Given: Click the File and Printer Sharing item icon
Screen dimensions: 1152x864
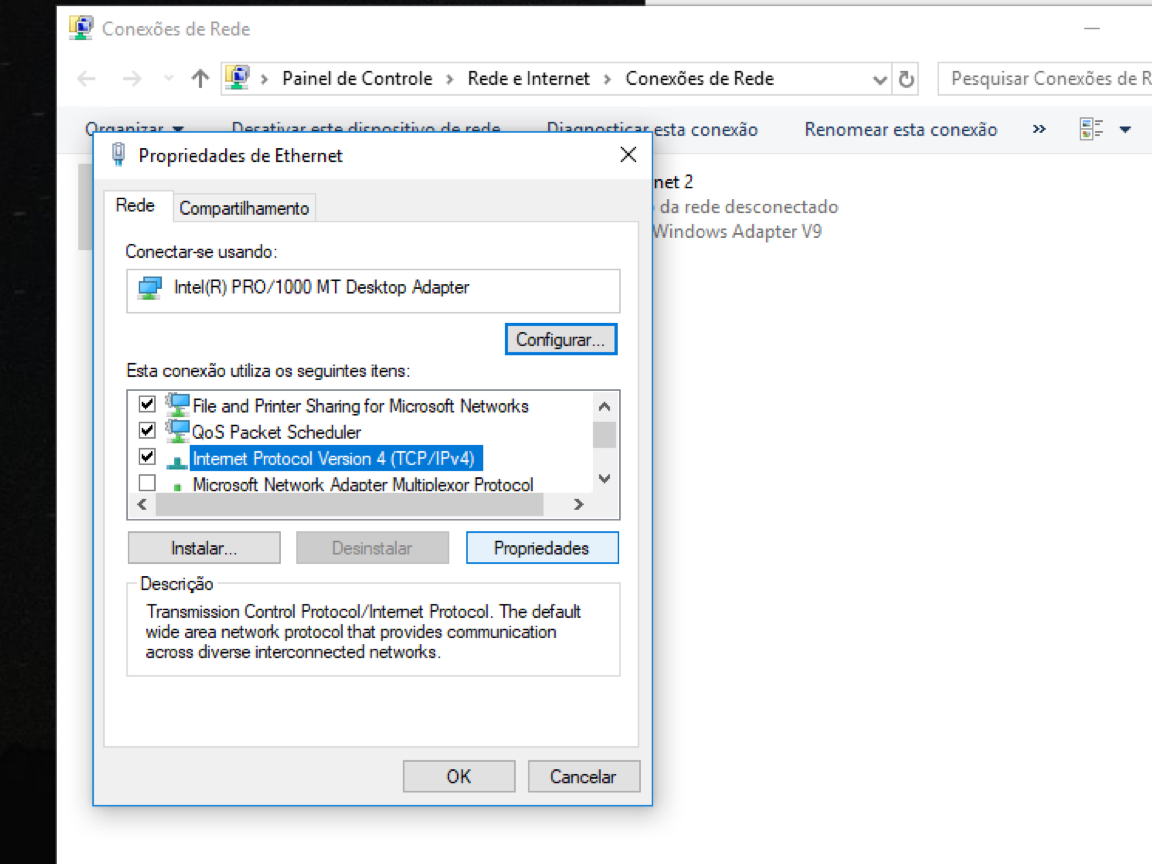Looking at the screenshot, I should click(x=177, y=405).
